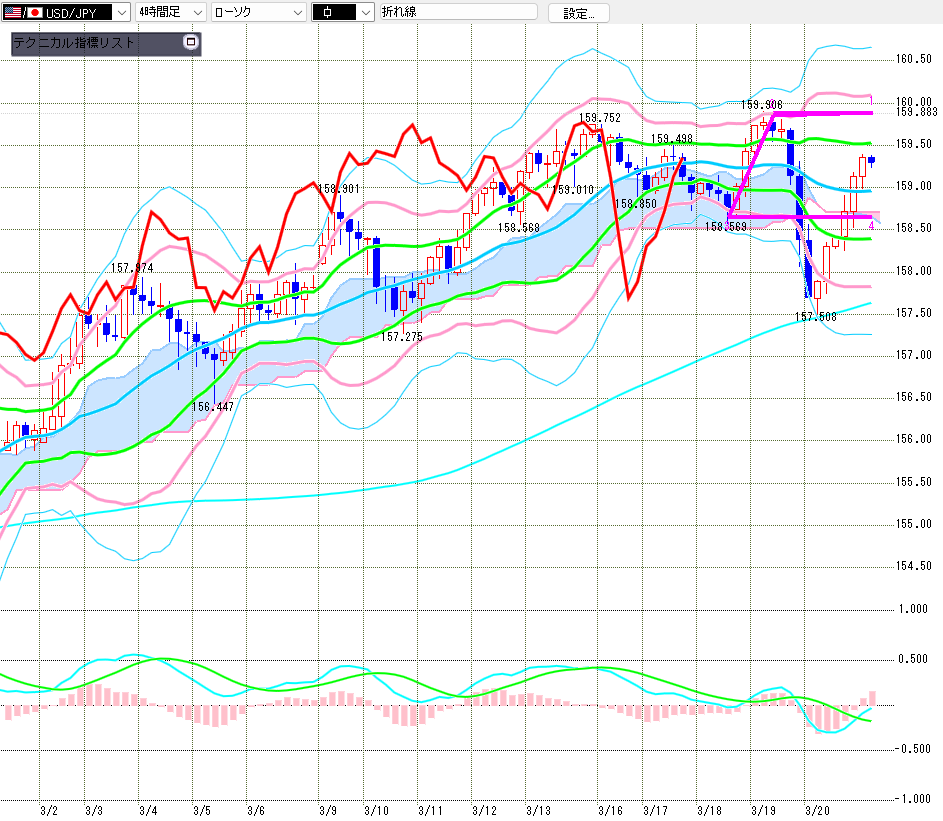Viewport: 943px width, 821px height.
Task: Click the 3/9 date on time axis
Action: point(327,810)
